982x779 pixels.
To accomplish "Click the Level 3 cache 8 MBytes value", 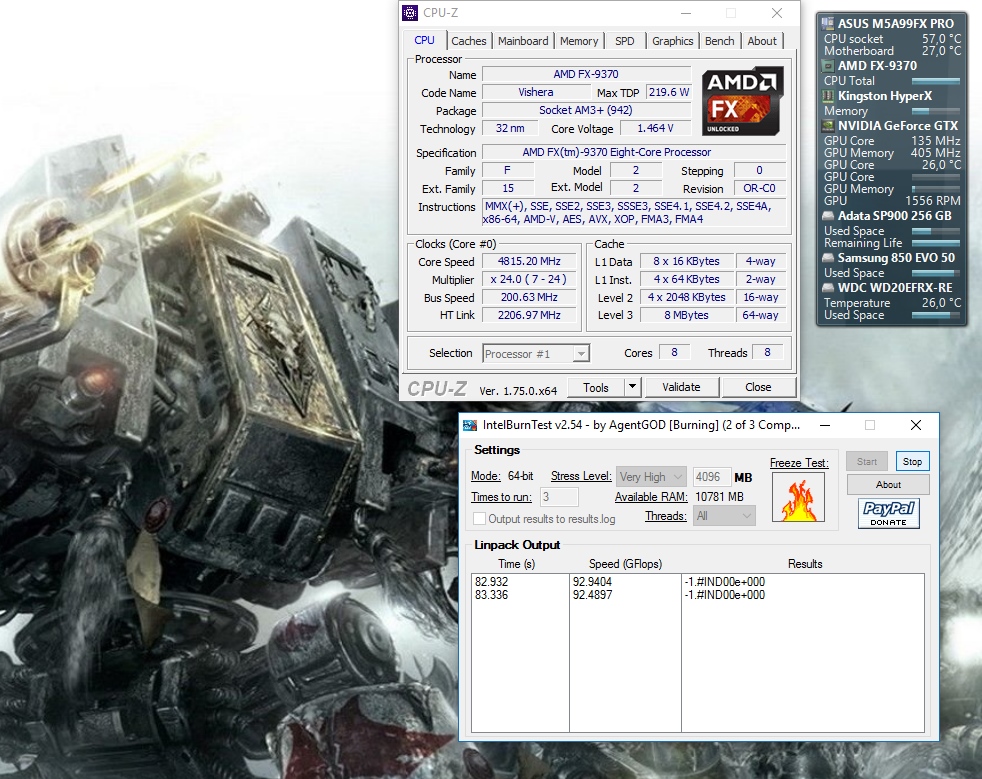I will point(686,315).
